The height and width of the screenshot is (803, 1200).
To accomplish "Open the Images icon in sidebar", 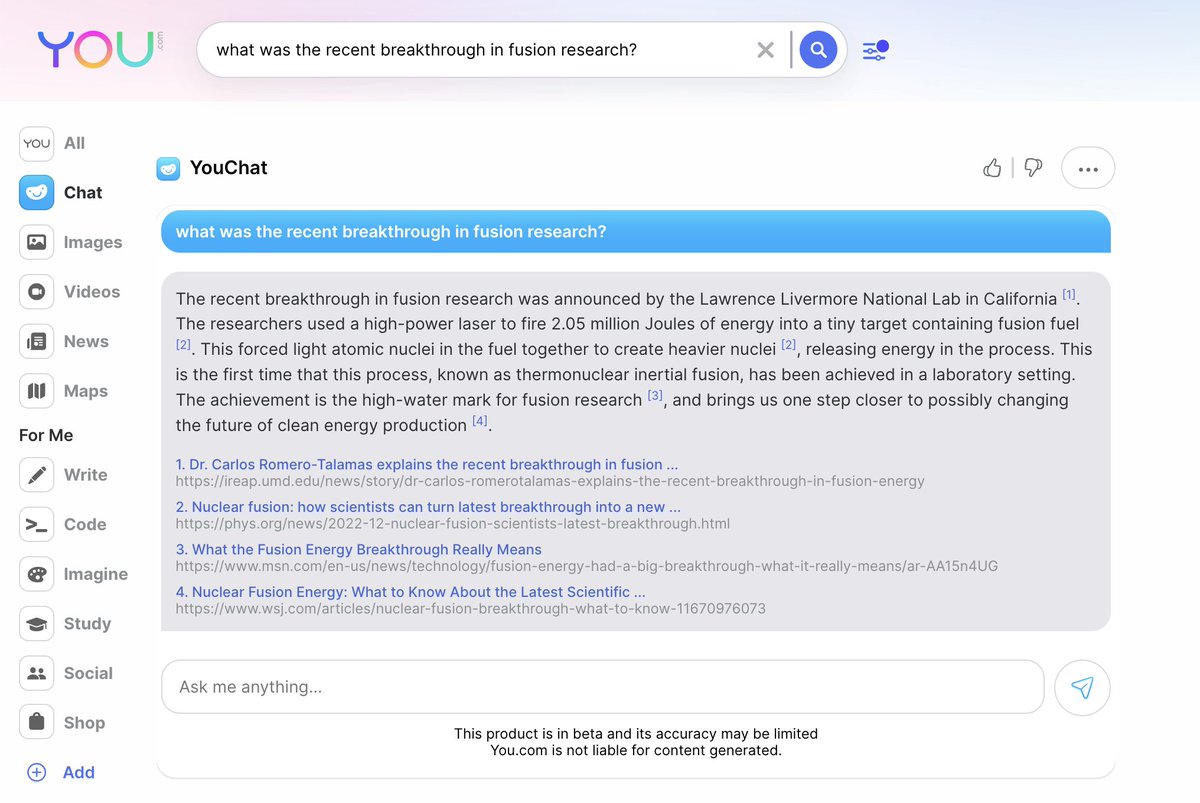I will [x=36, y=242].
